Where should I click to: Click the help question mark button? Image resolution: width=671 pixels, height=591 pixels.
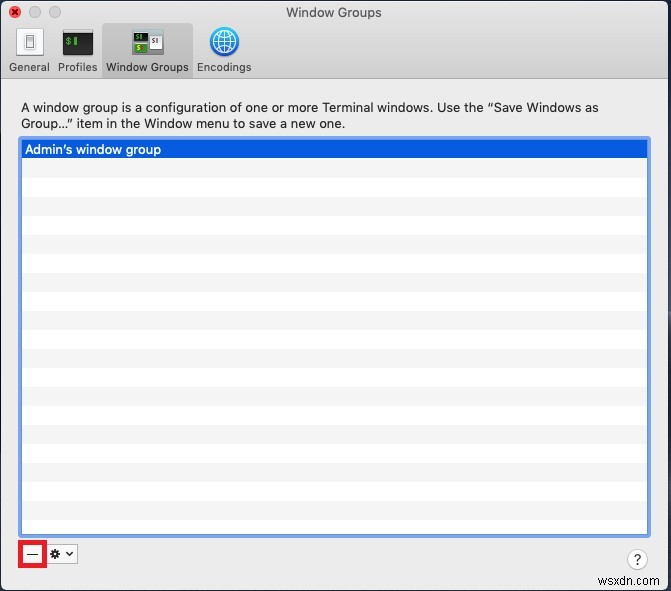[637, 559]
